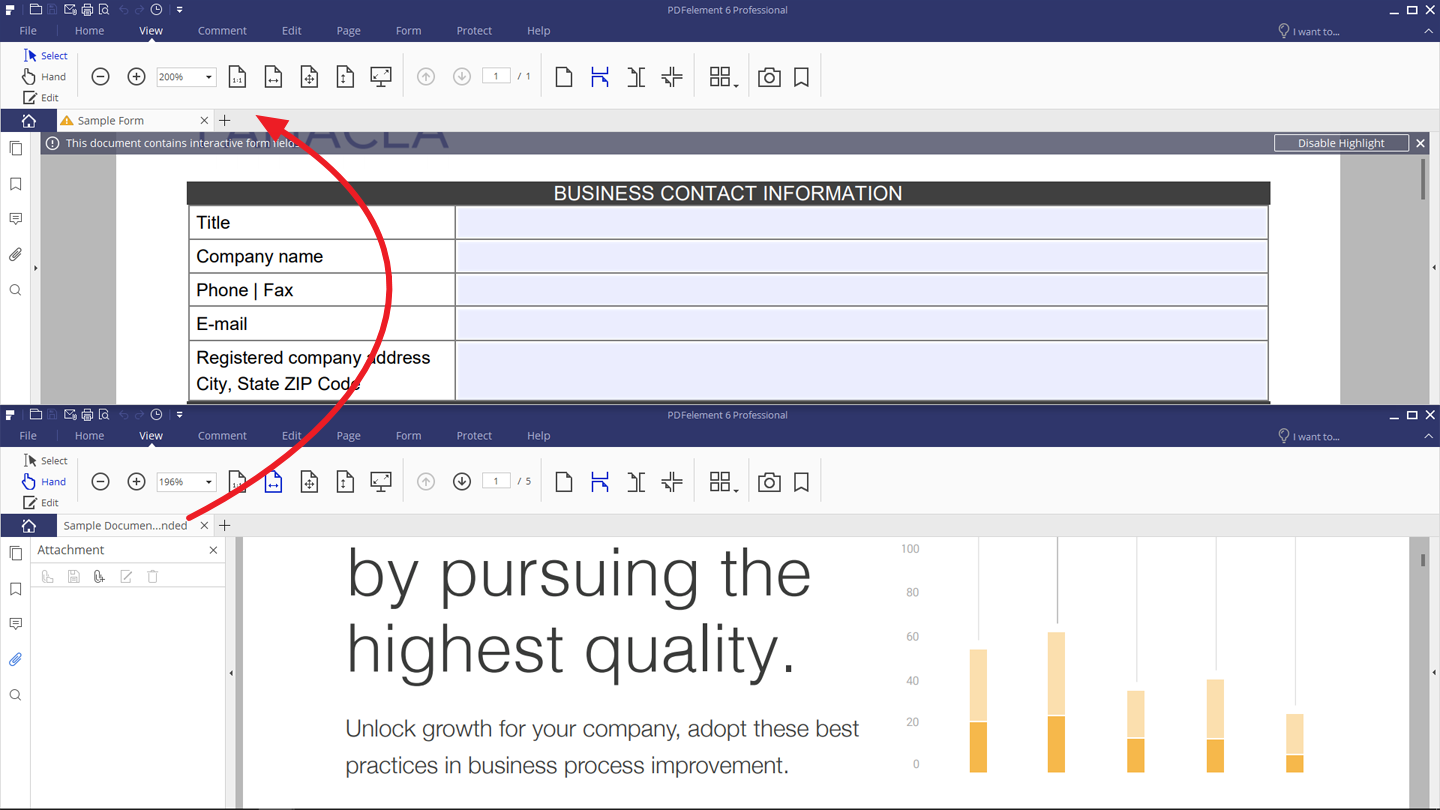1440x810 pixels.
Task: Open Attachments panel in top window sidebar
Action: pos(15,255)
